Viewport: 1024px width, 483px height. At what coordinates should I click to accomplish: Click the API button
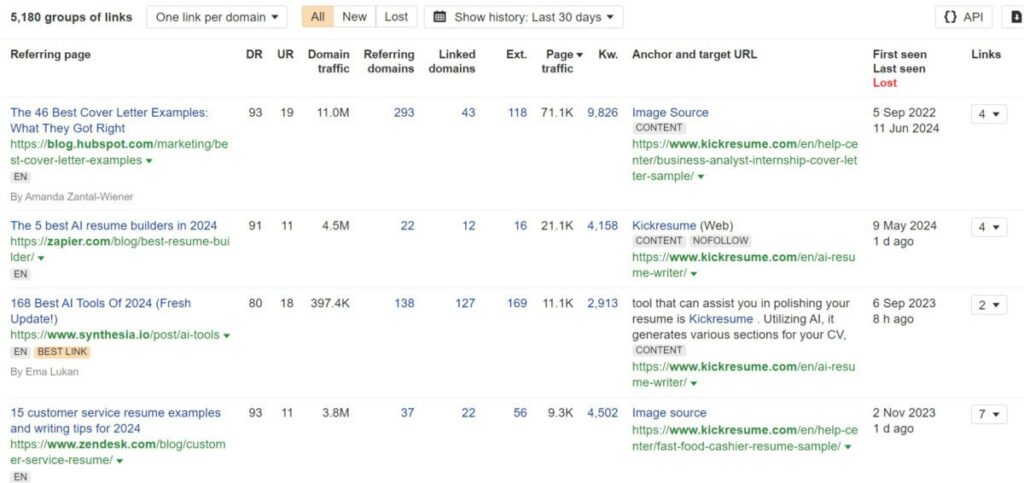tap(964, 17)
